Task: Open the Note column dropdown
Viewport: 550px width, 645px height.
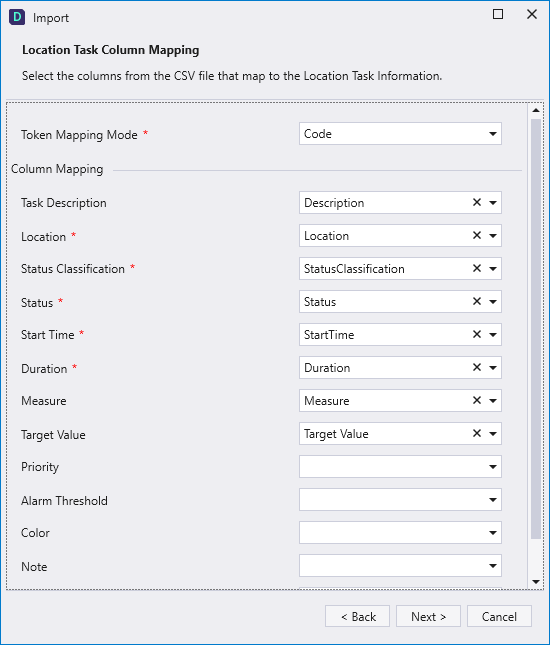Action: point(400,566)
